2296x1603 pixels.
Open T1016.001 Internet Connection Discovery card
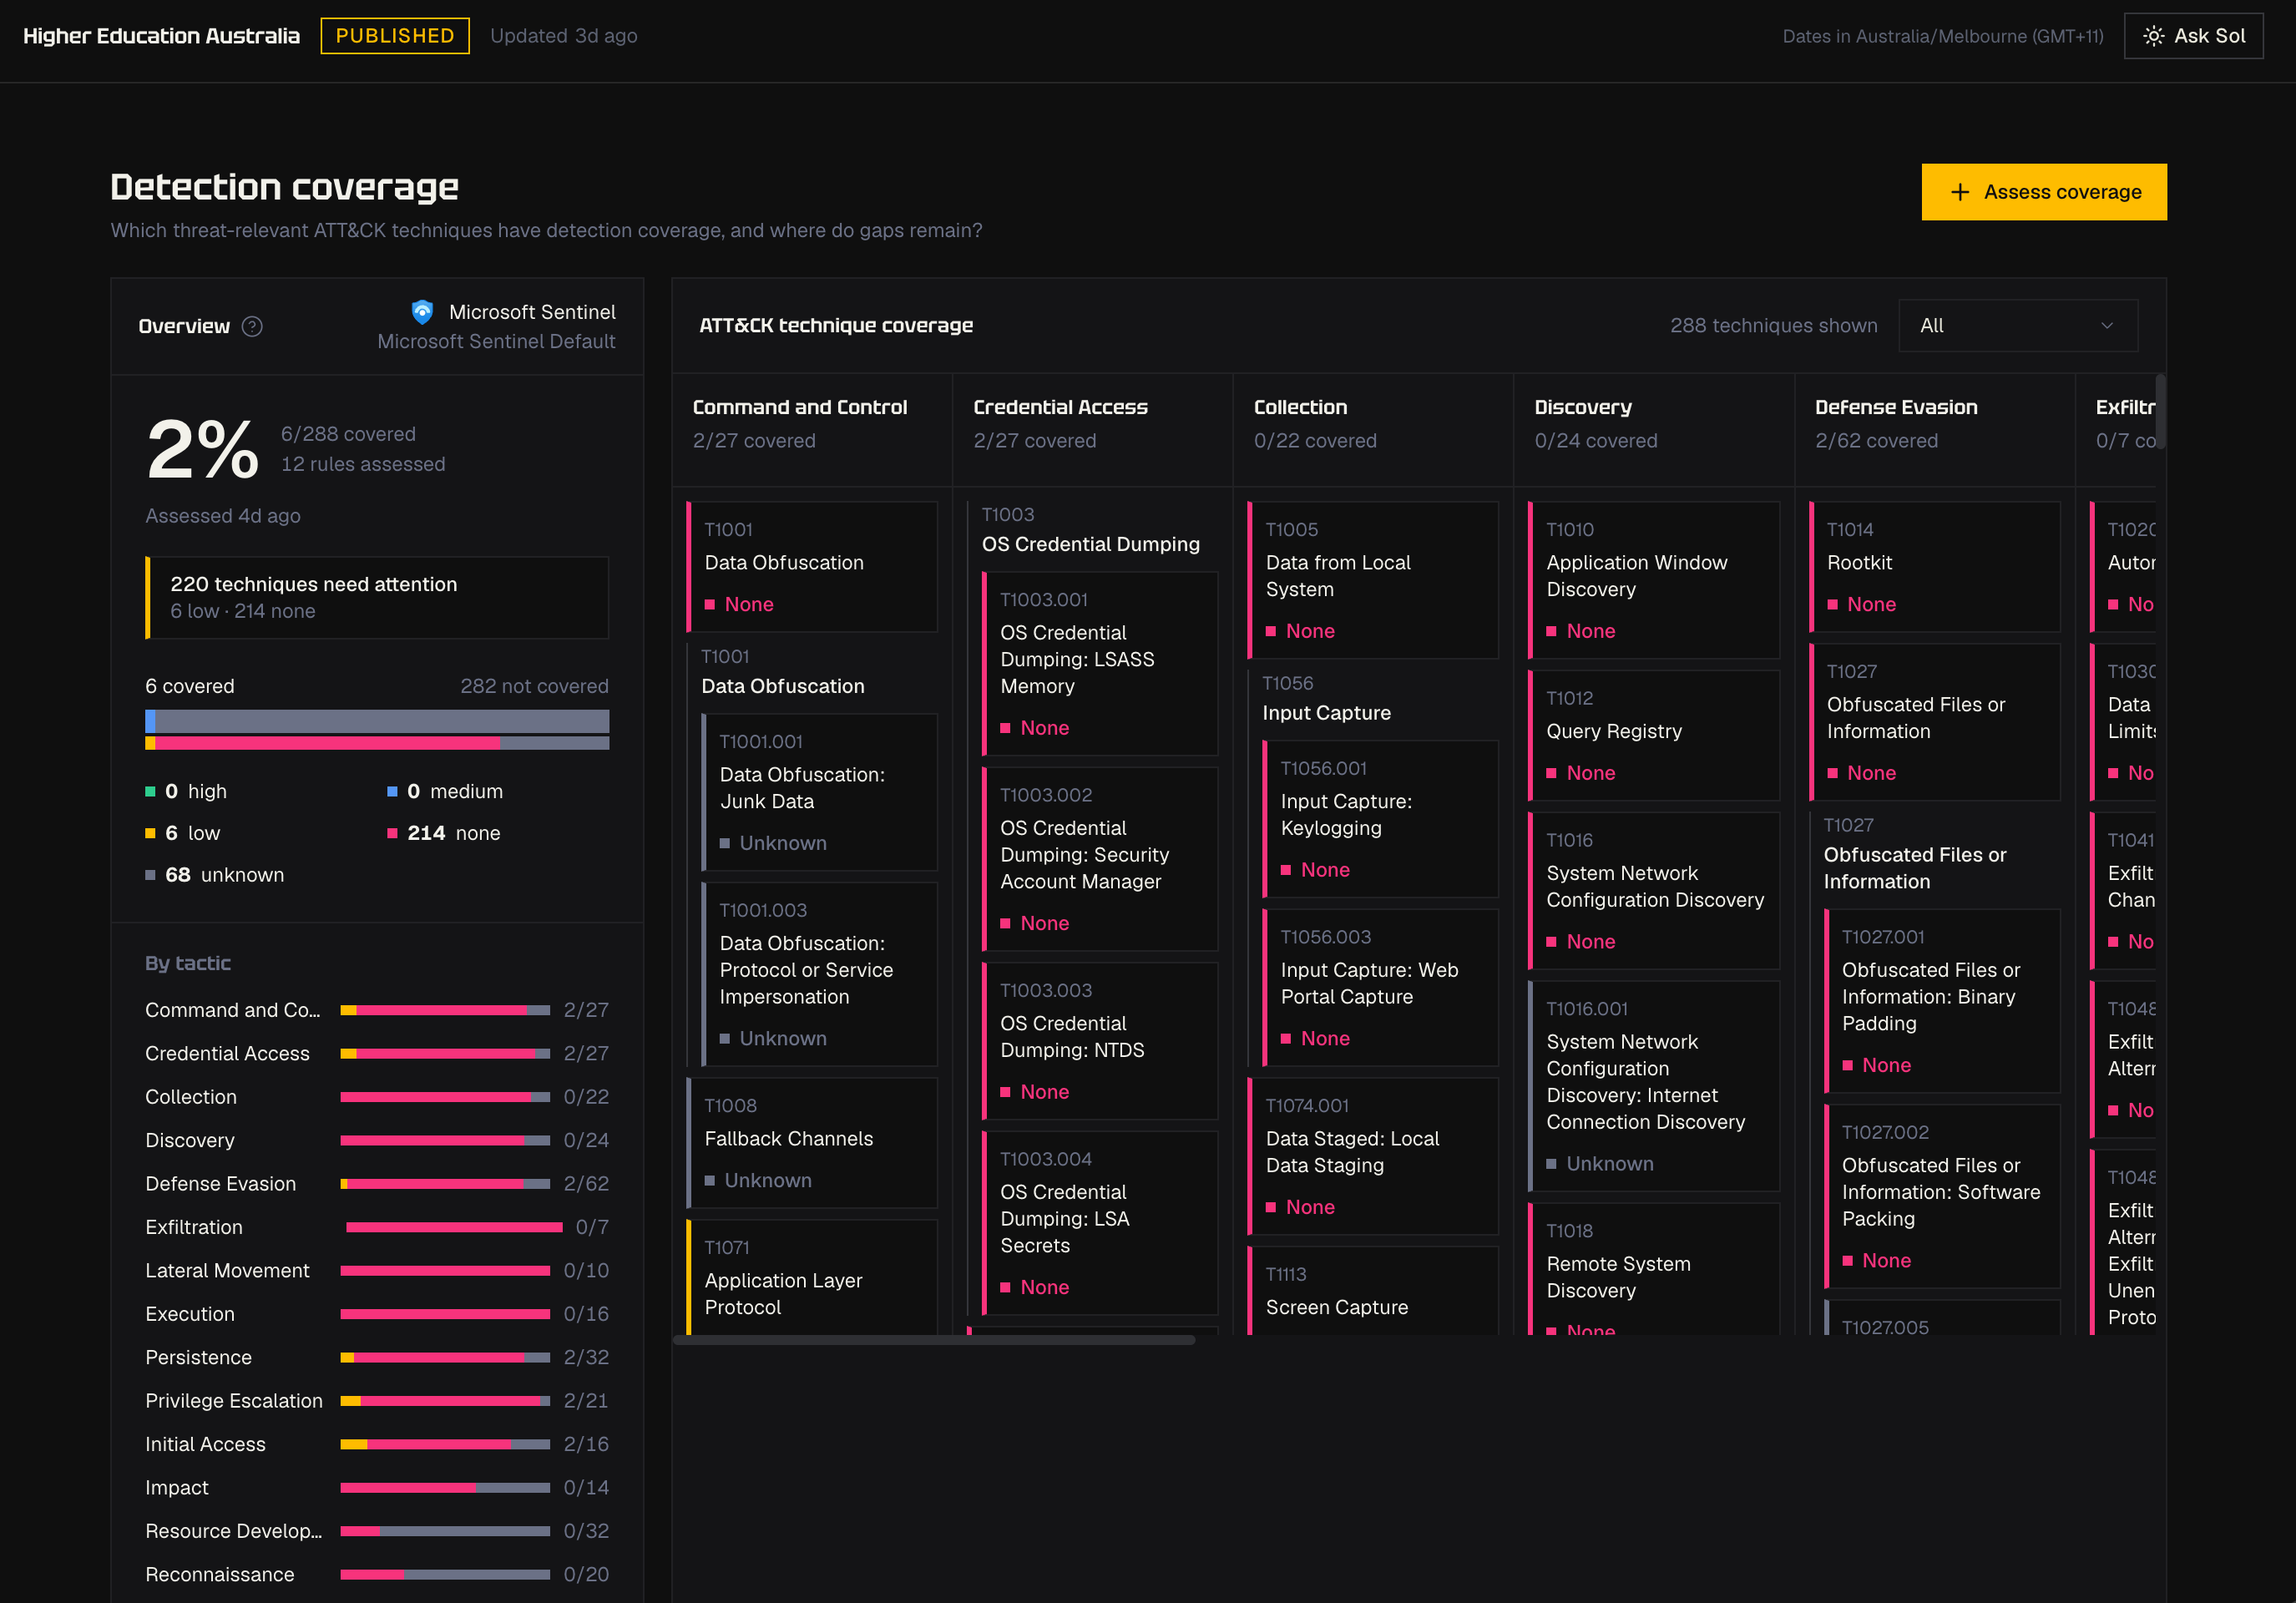pyautogui.click(x=1654, y=1086)
